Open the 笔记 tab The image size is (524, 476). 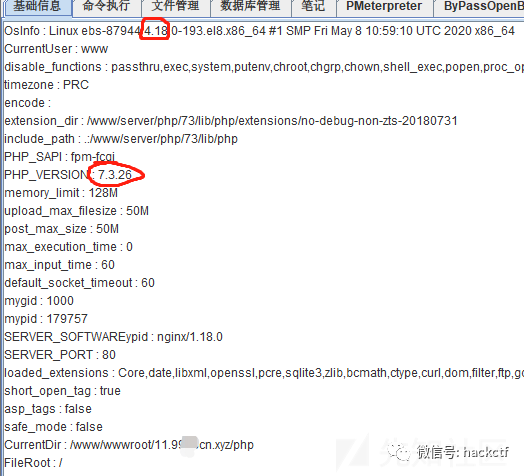[313, 7]
